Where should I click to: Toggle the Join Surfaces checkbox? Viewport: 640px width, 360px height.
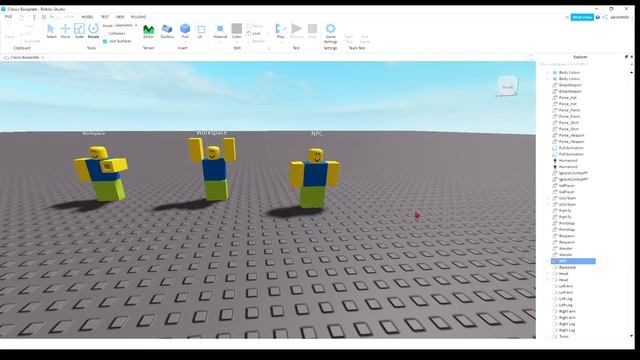click(105, 41)
